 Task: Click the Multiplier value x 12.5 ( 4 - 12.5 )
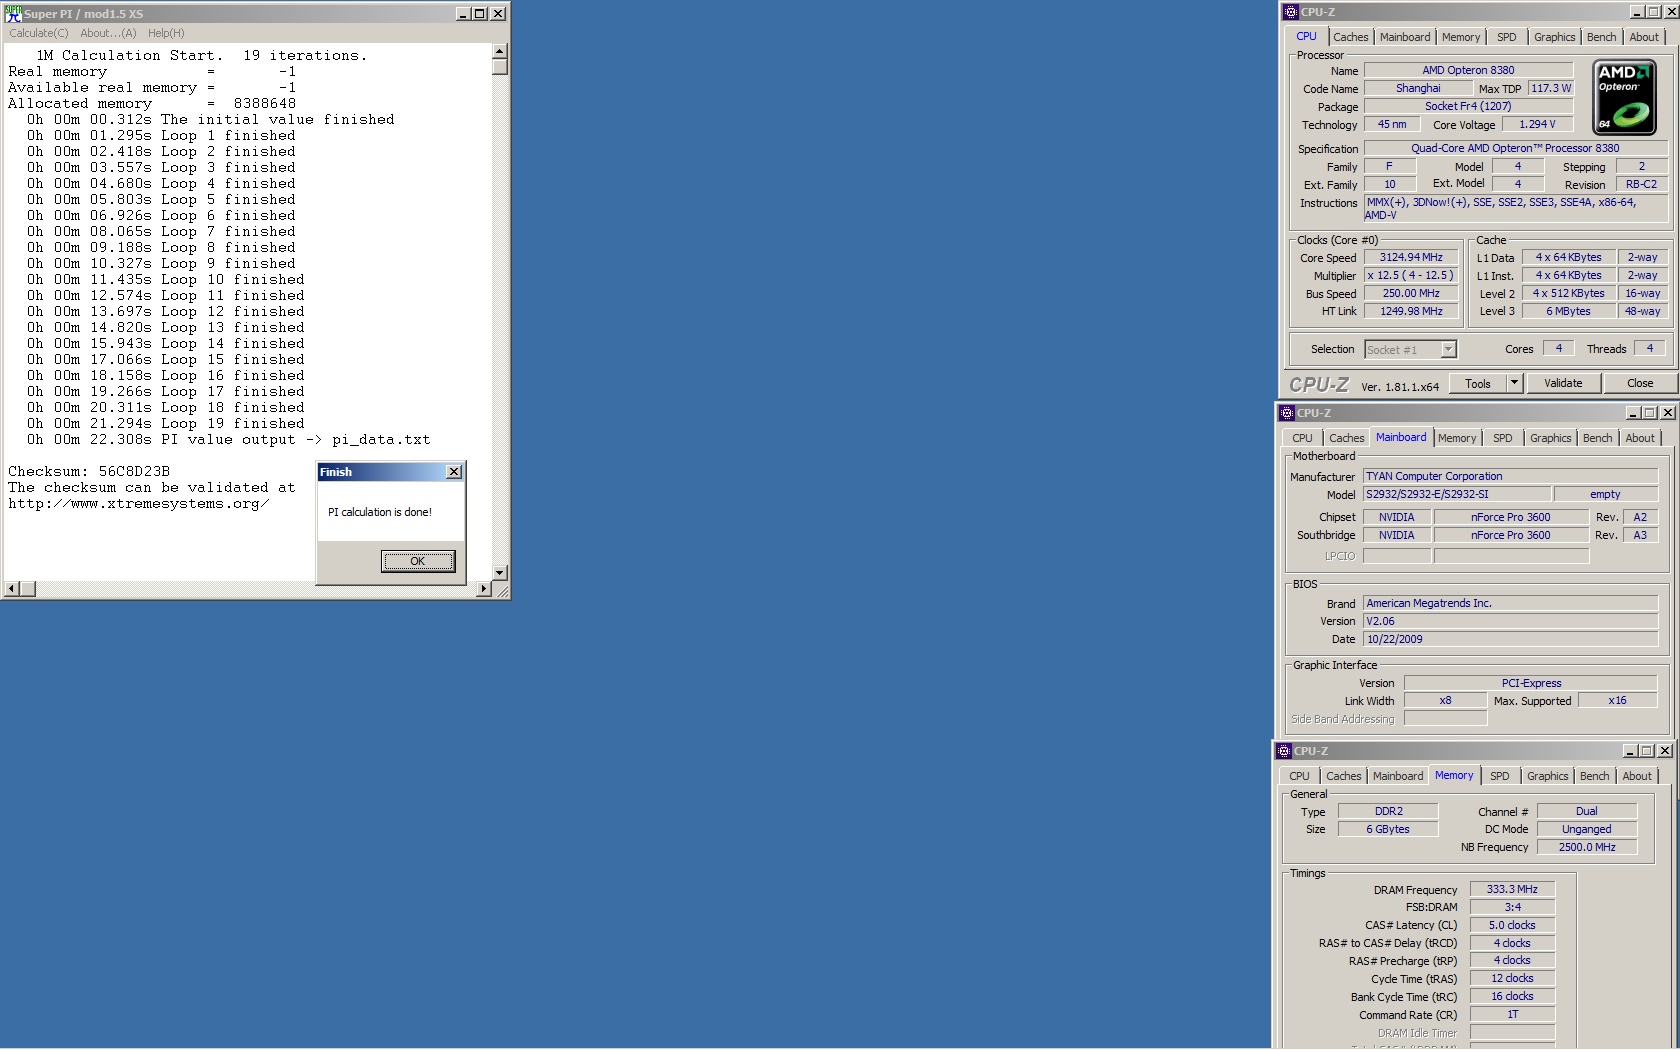(x=1411, y=275)
